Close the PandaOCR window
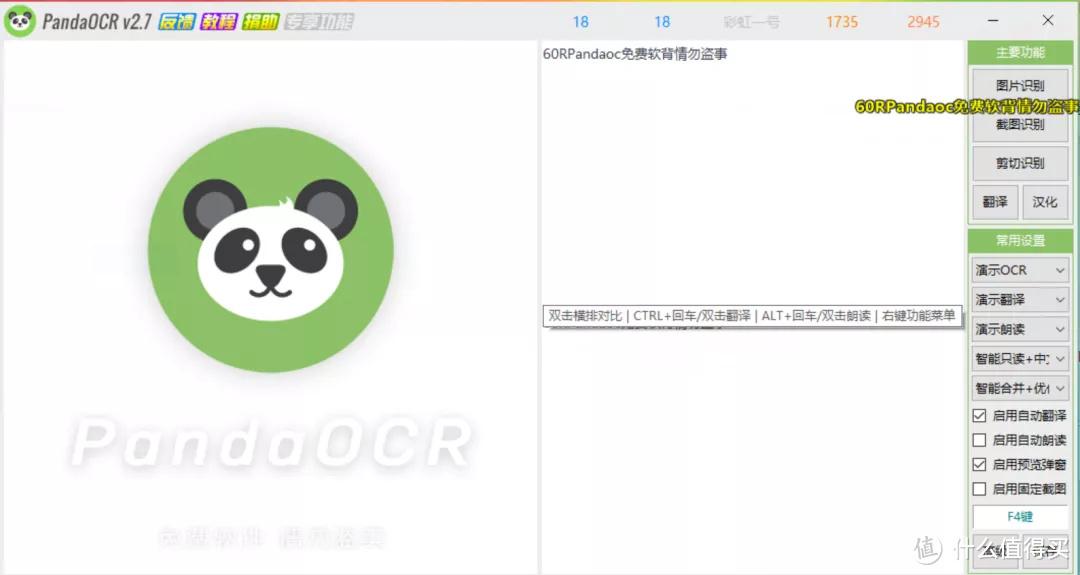This screenshot has width=1080, height=575. 1048,21
